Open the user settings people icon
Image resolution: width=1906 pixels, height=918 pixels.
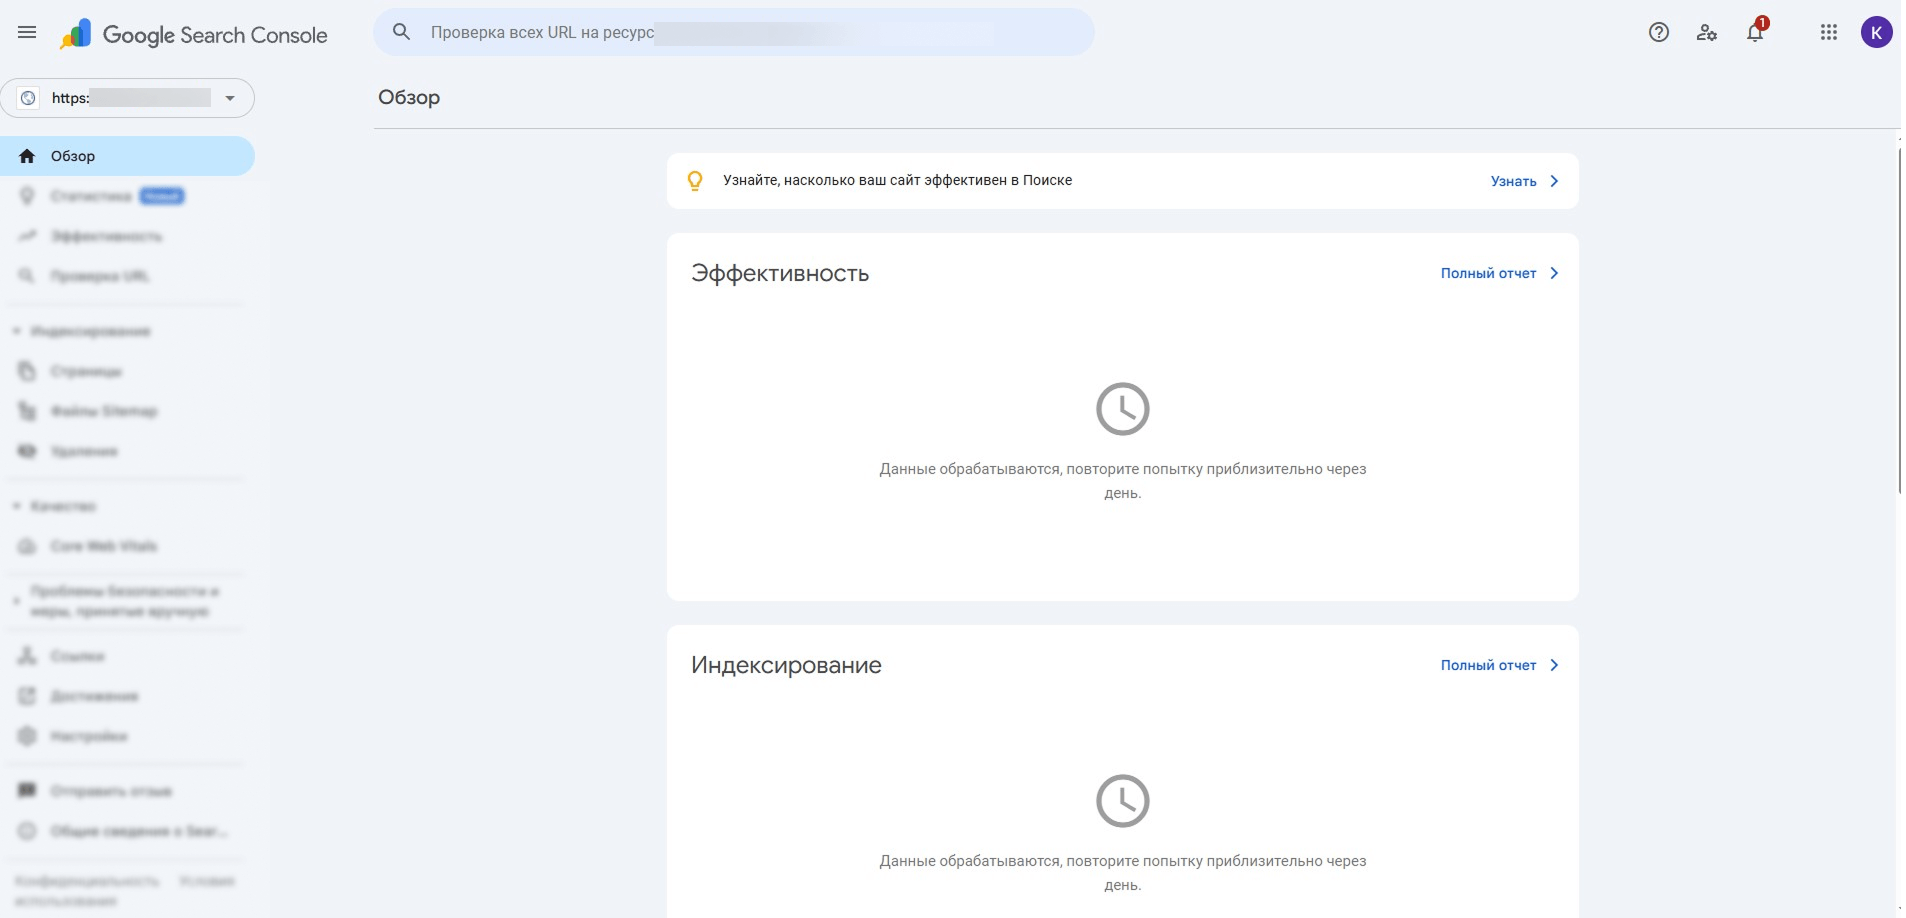coord(1707,33)
